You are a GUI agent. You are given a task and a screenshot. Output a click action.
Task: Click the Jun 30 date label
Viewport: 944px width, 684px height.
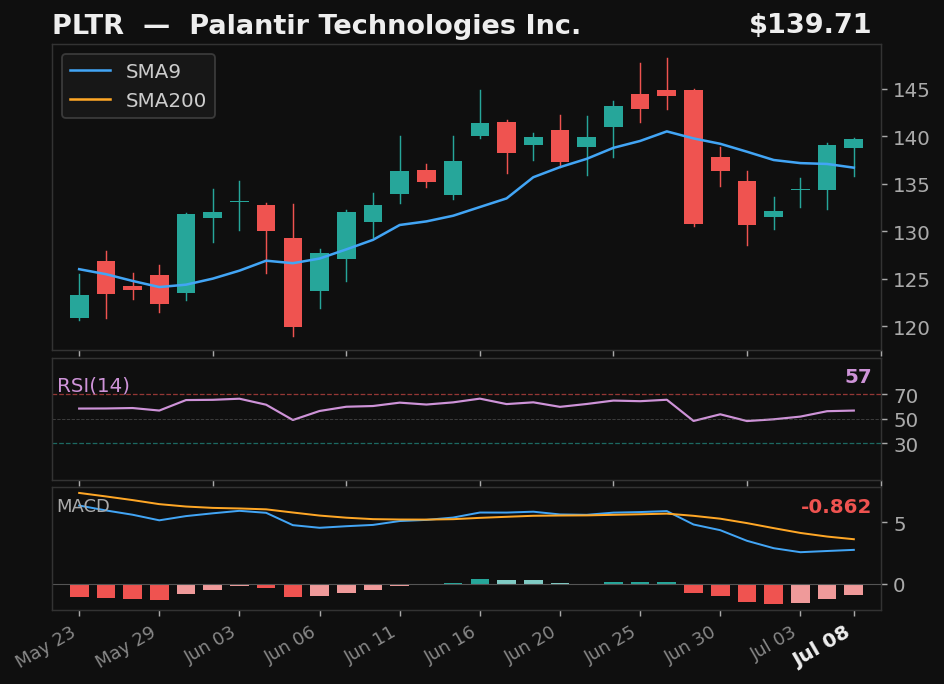tap(689, 645)
